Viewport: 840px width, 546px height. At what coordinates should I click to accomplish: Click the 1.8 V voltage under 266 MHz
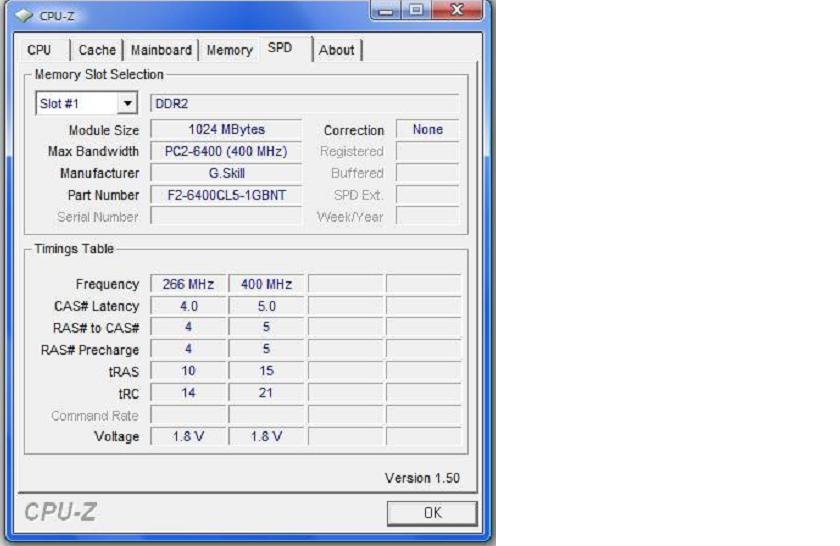point(188,437)
